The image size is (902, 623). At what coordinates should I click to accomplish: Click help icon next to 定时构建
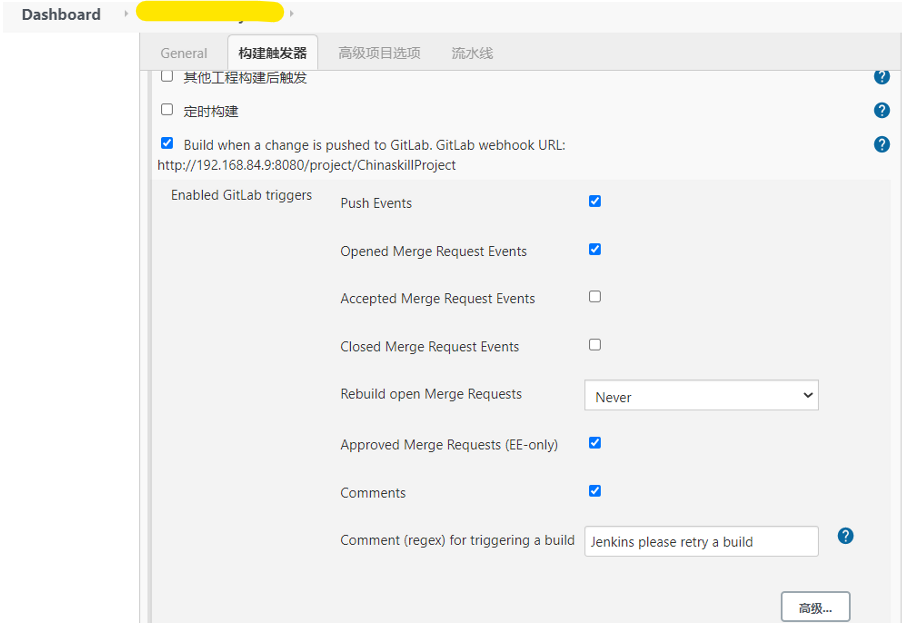(x=881, y=110)
